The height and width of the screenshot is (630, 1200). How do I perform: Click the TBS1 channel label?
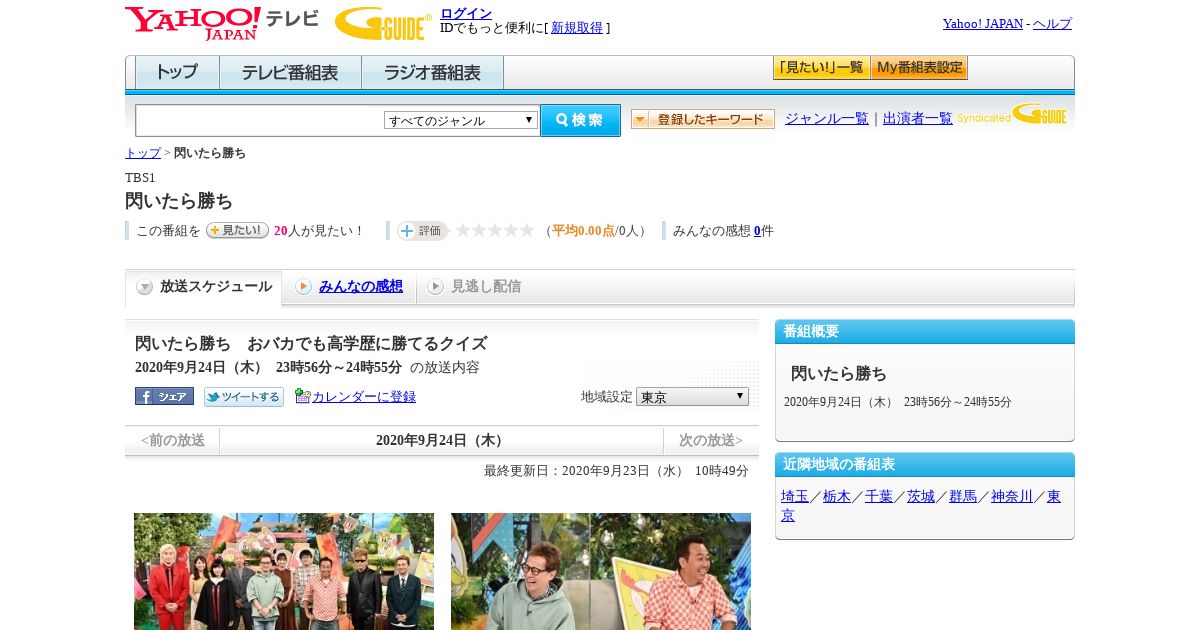pos(140,178)
